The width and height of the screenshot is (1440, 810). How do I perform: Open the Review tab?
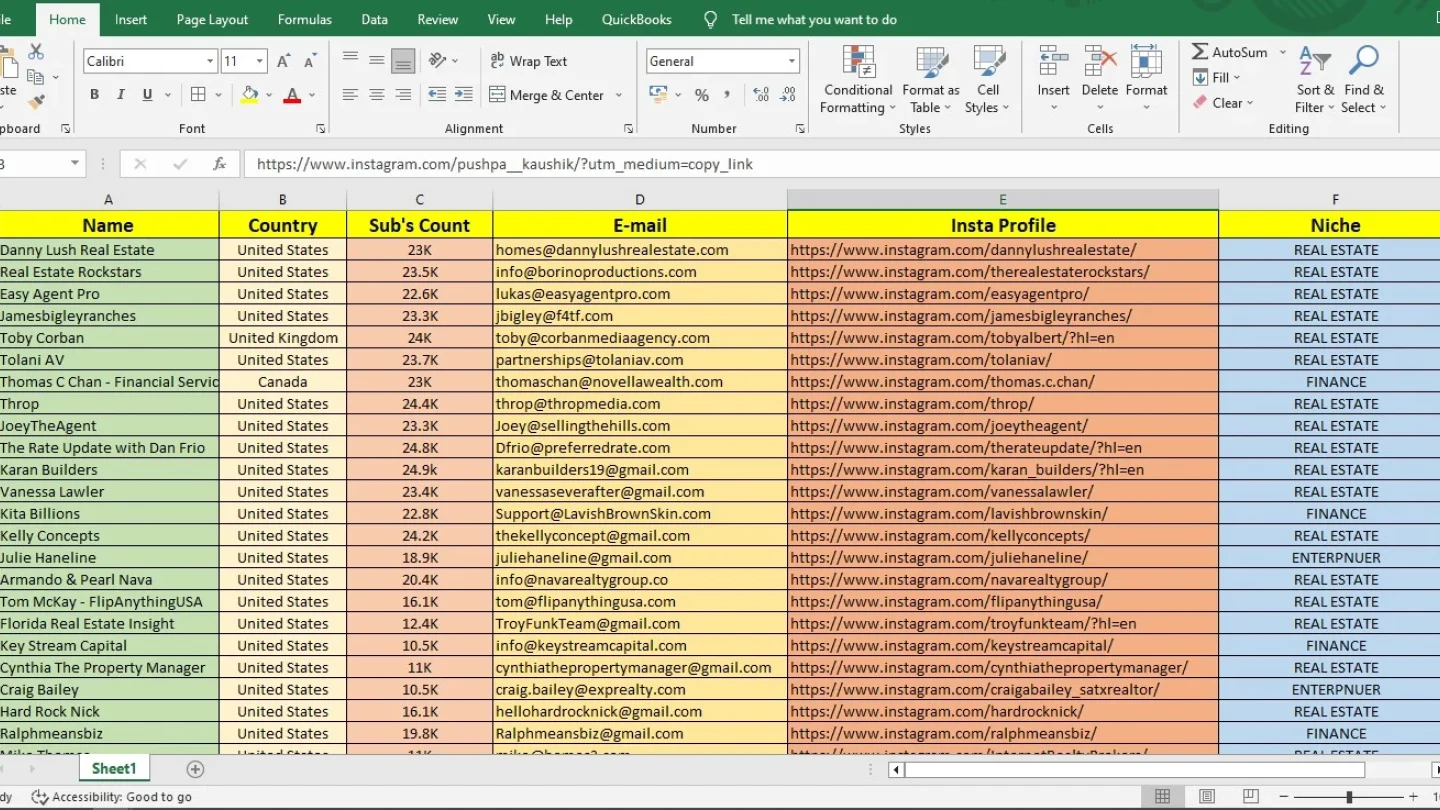[x=438, y=19]
